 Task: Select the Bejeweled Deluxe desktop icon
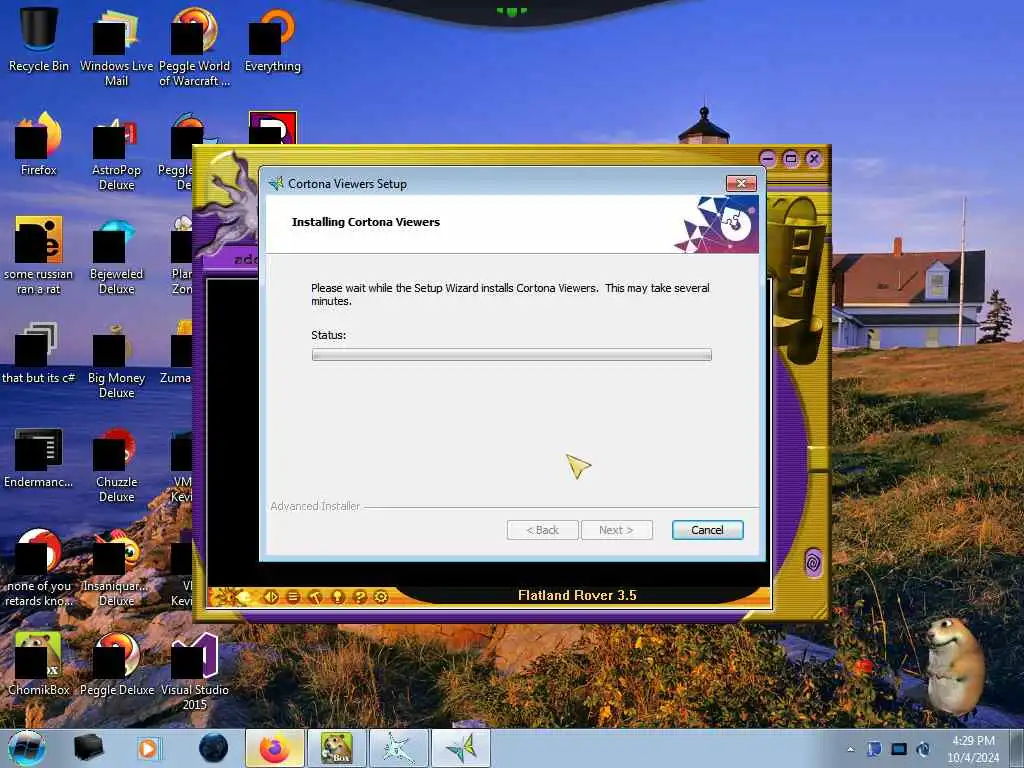click(x=116, y=255)
